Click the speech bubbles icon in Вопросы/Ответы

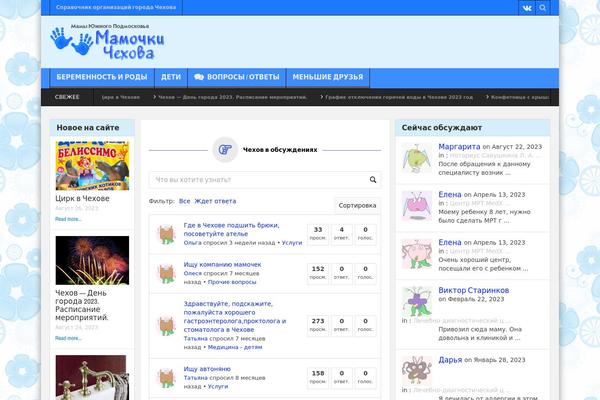199,77
